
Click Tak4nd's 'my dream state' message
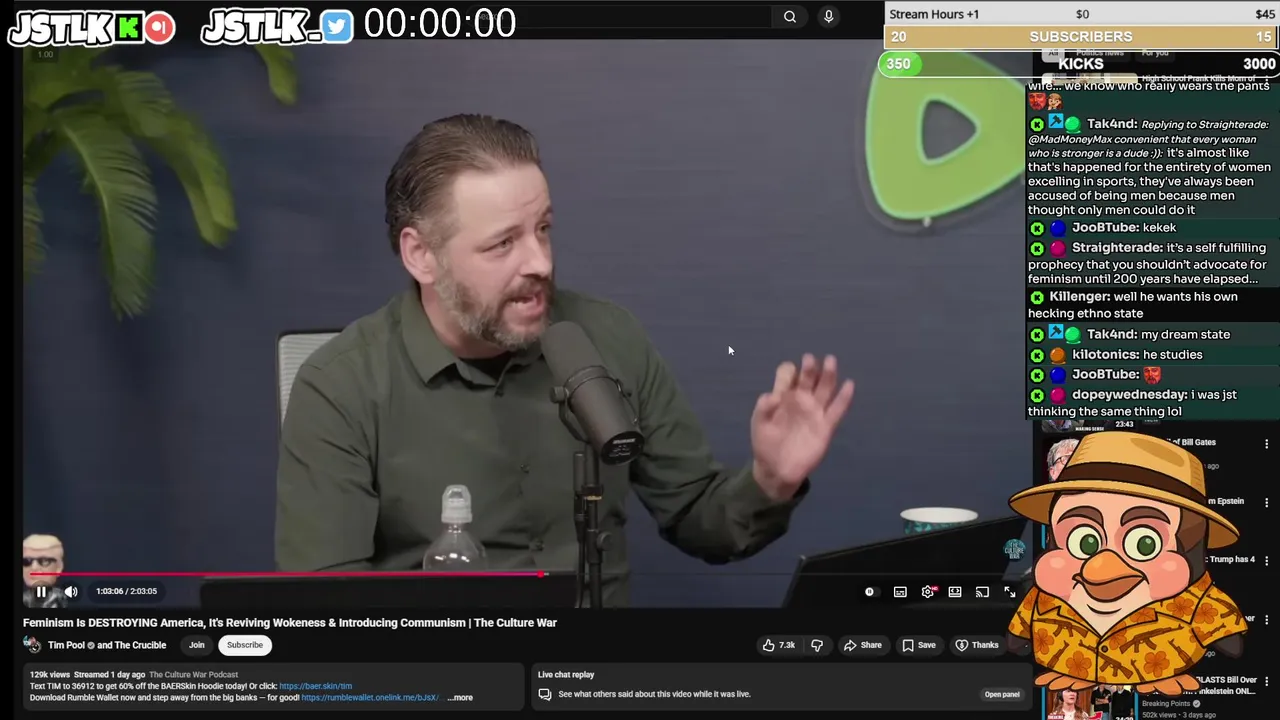point(1186,335)
